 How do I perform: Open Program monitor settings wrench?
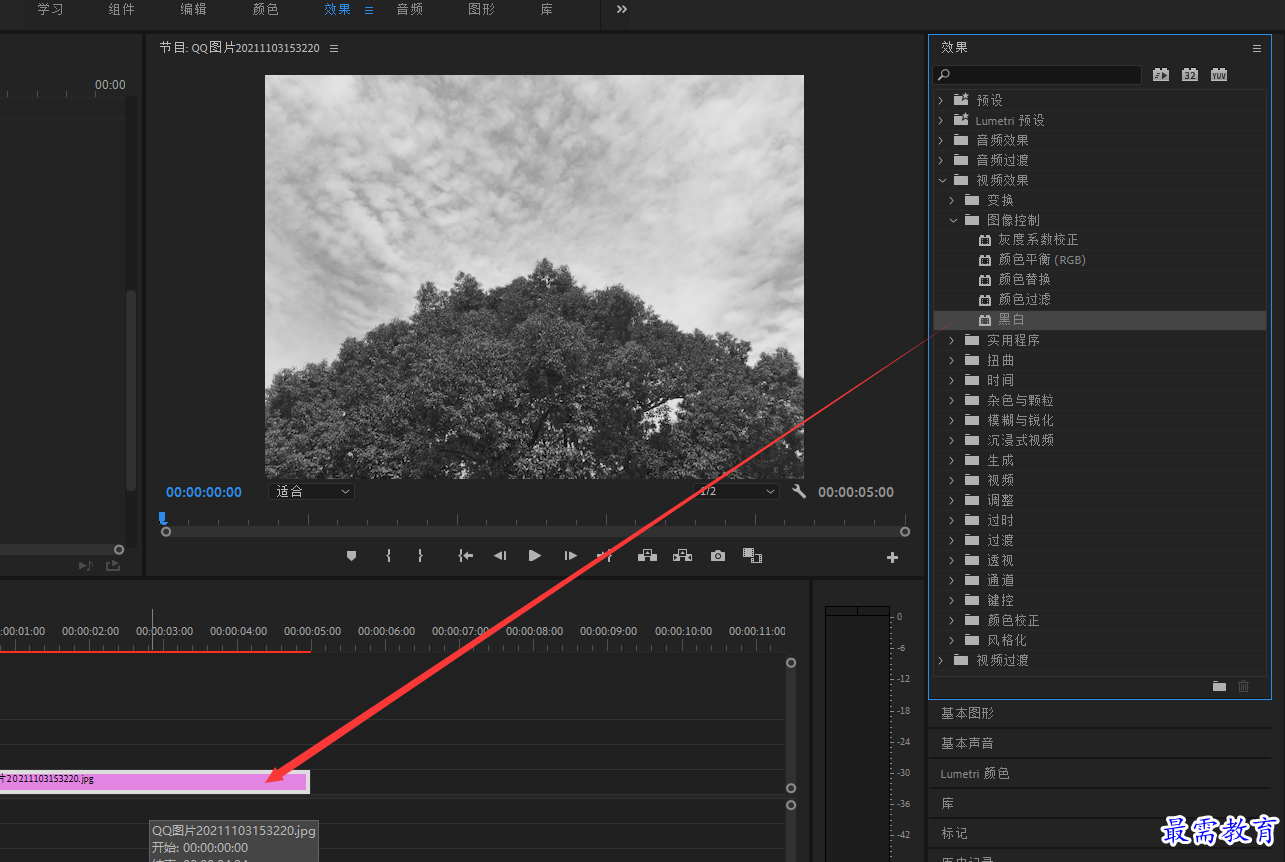(799, 491)
